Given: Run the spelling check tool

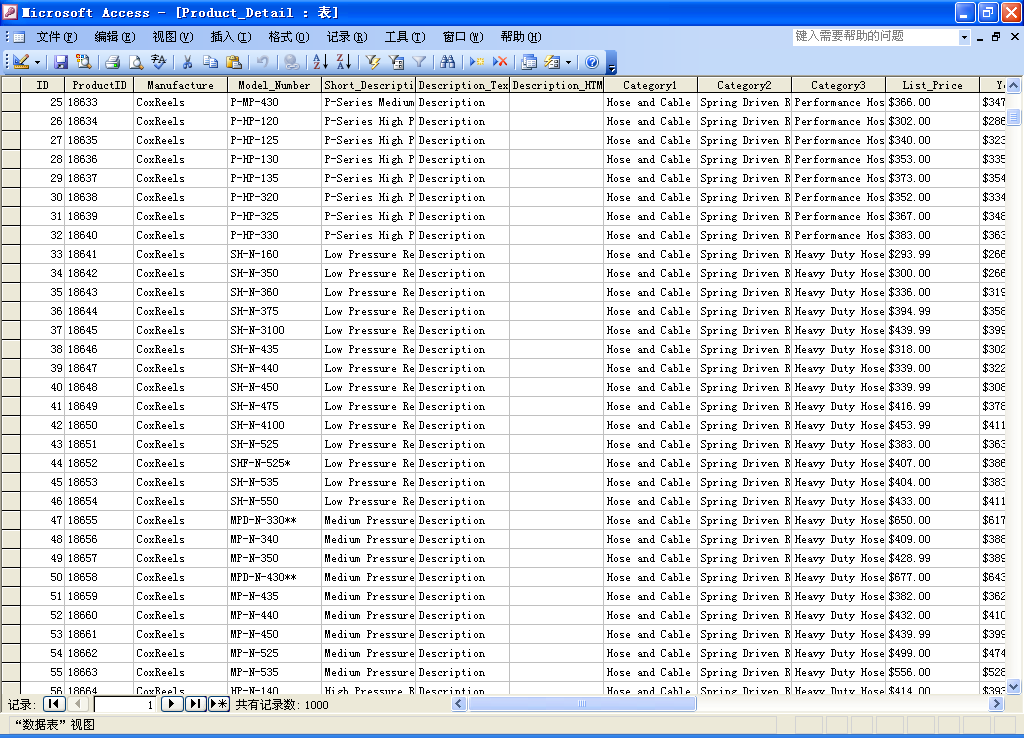Looking at the screenshot, I should coord(158,62).
